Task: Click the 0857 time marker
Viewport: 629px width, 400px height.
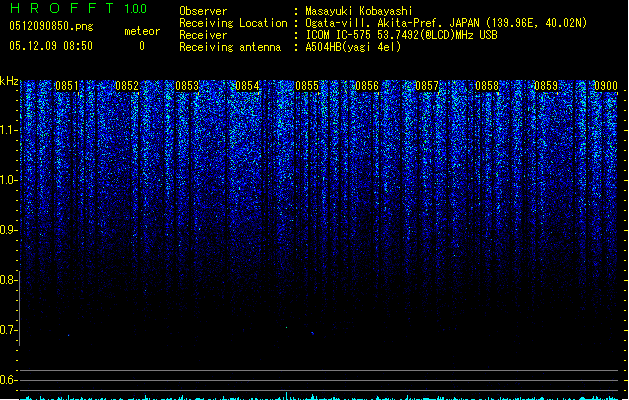Action: pos(427,86)
